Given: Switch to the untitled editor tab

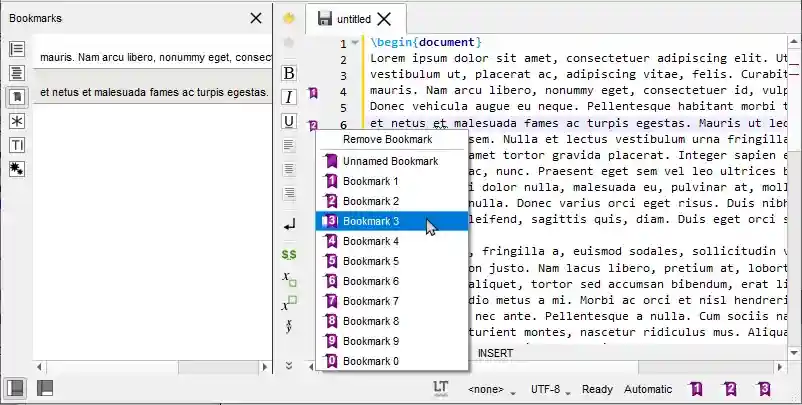Looking at the screenshot, I should coord(354,19).
